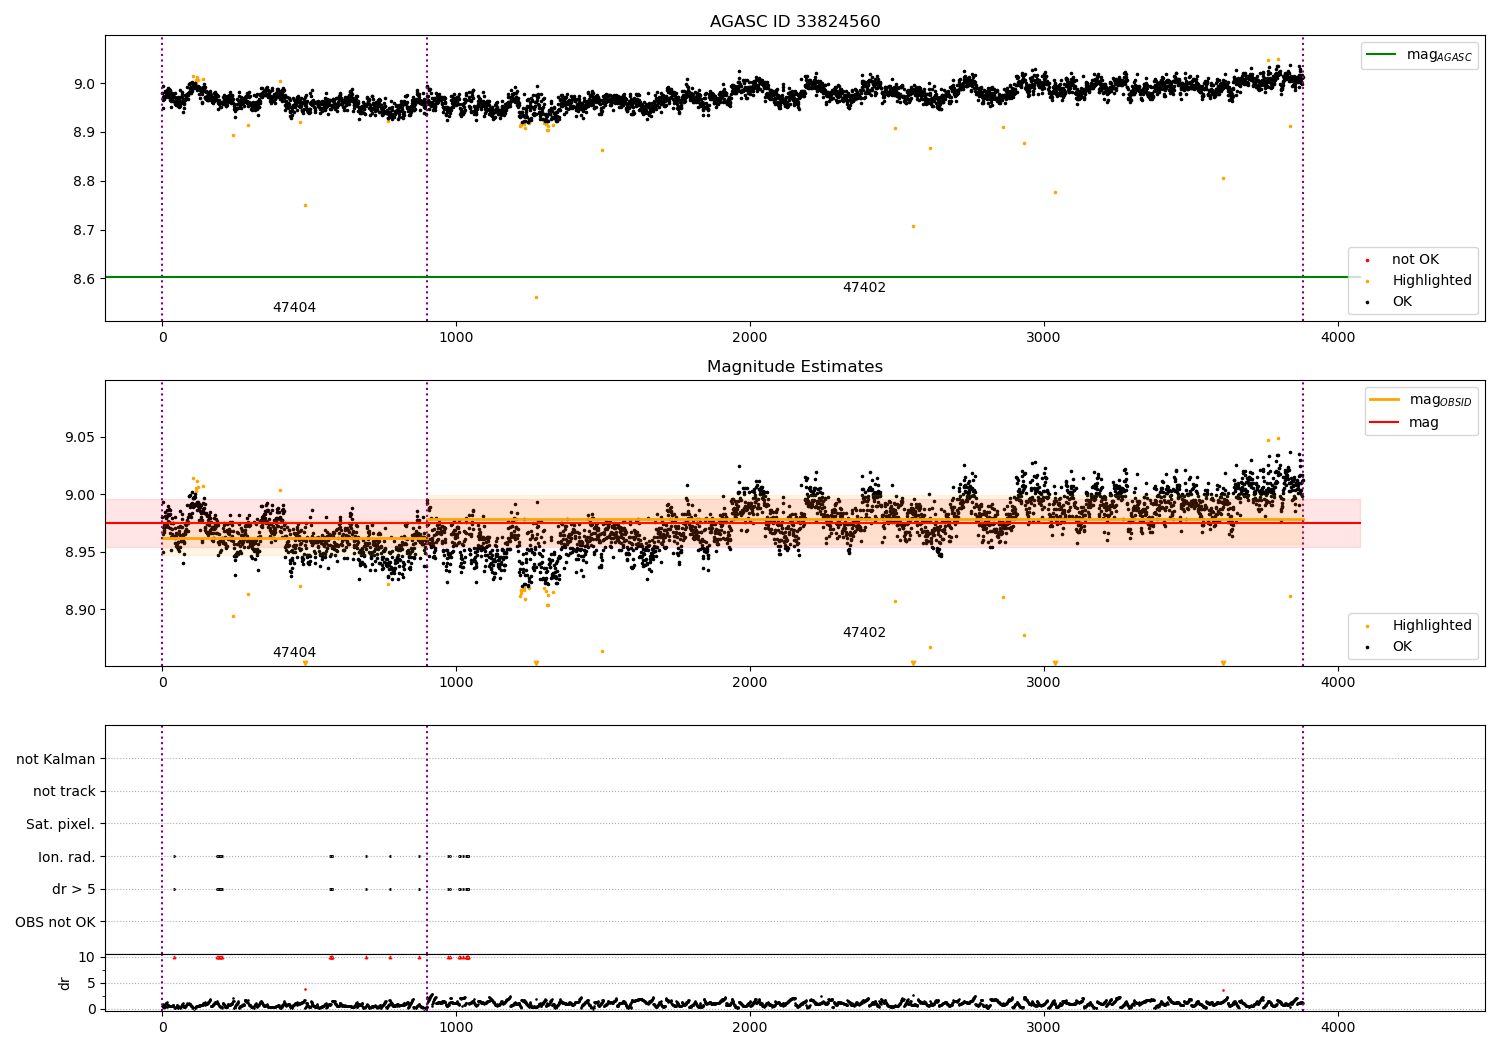Click the green mag AGASC legend line
The image size is (1500, 1050).
point(1382,55)
